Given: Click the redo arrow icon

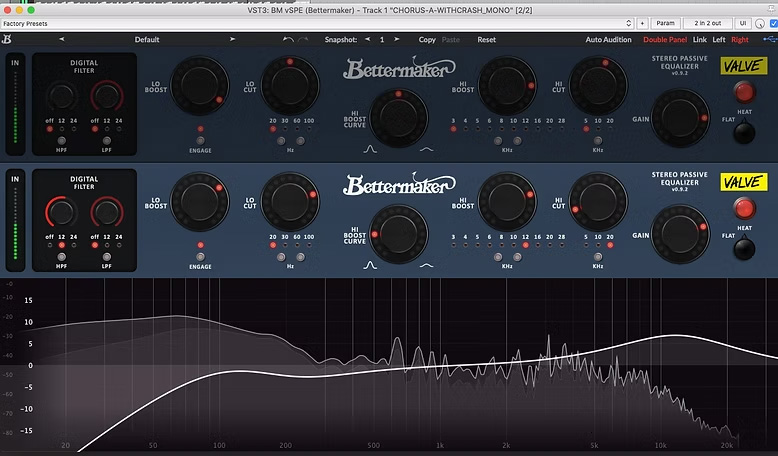Looking at the screenshot, I should (303, 39).
